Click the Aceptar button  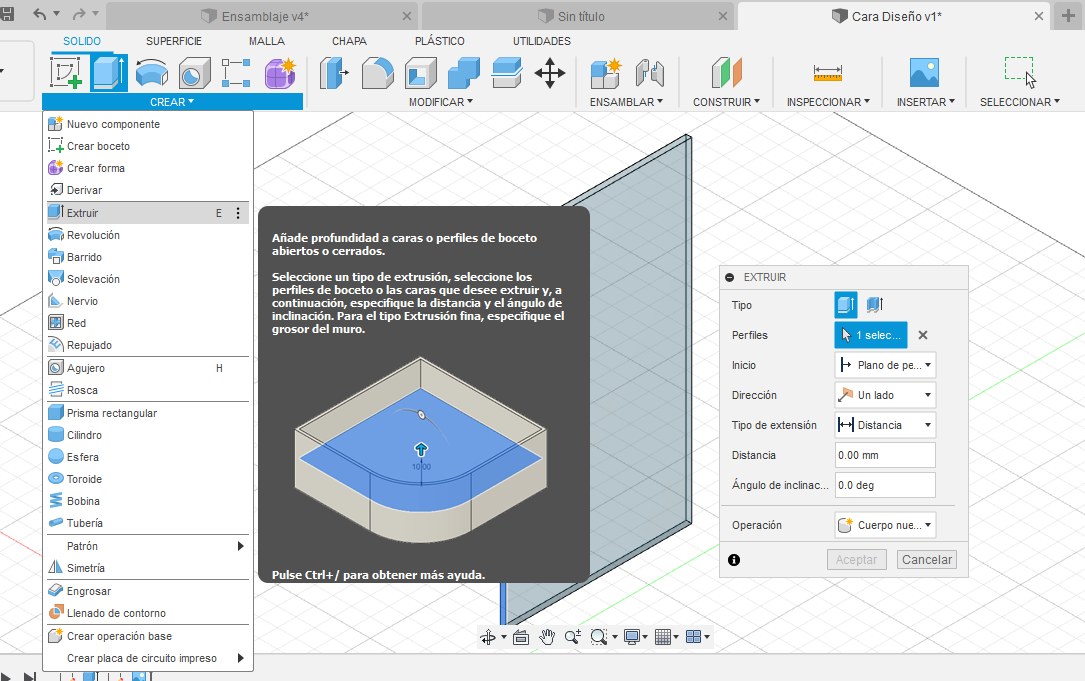[857, 560]
